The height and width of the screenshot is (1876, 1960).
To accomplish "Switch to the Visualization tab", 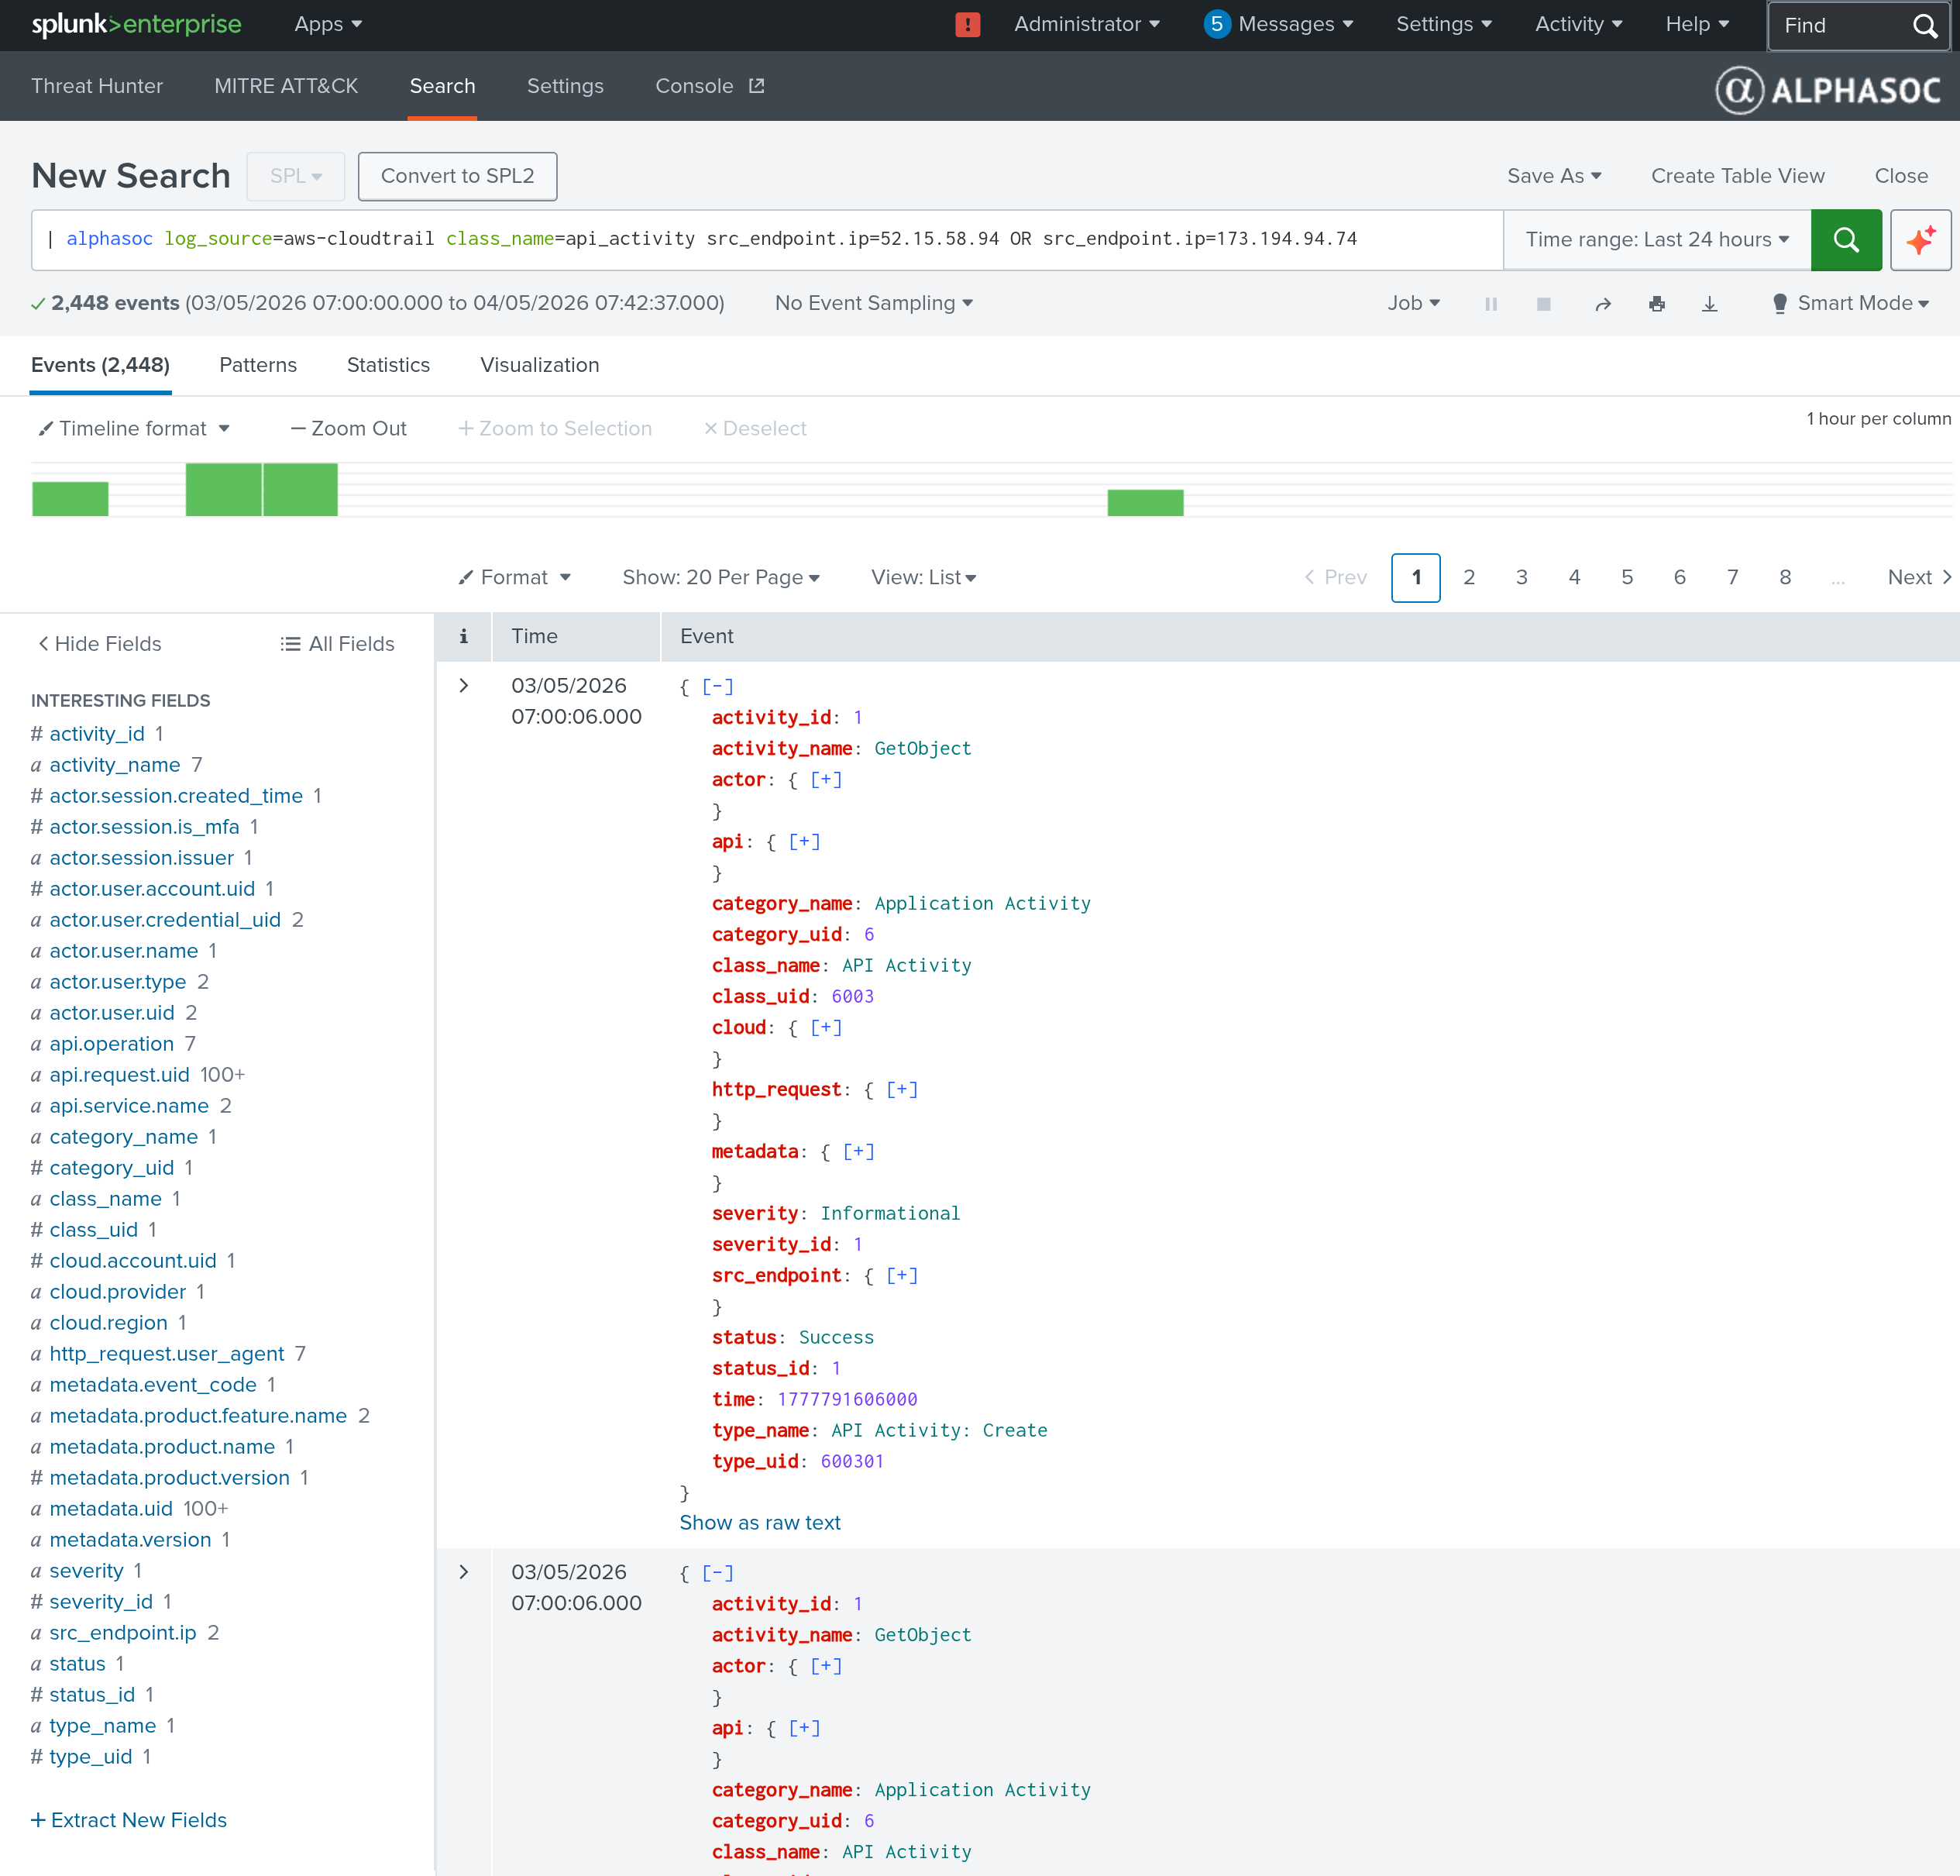I will (540, 366).
